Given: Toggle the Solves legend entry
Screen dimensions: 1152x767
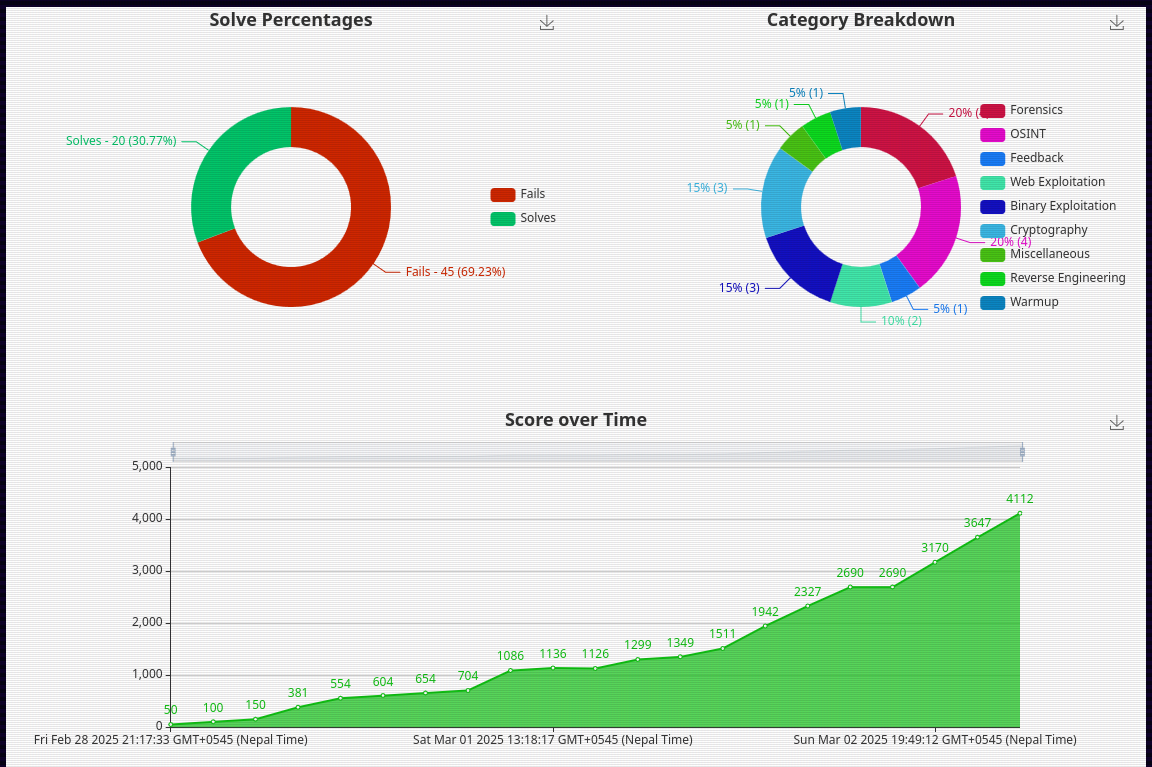Looking at the screenshot, I should (x=522, y=218).
